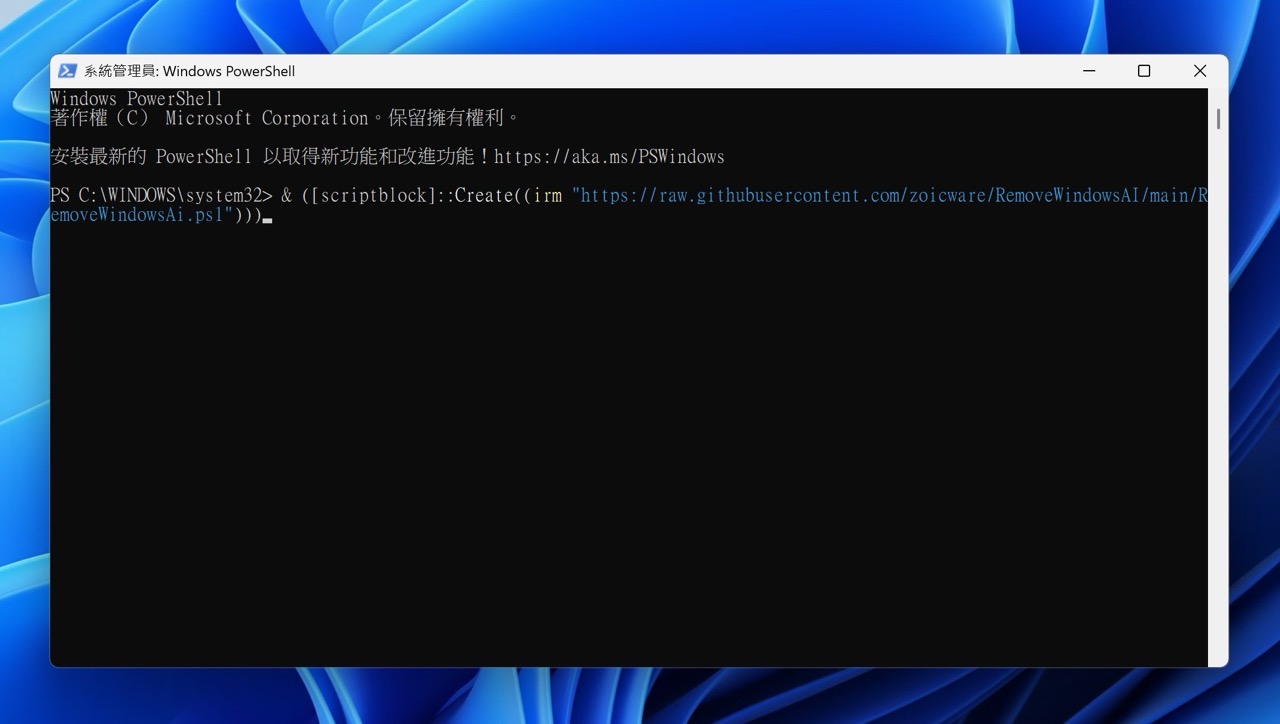Click the desktop wallpaper above the window
1280x724 pixels.
(x=640, y=25)
